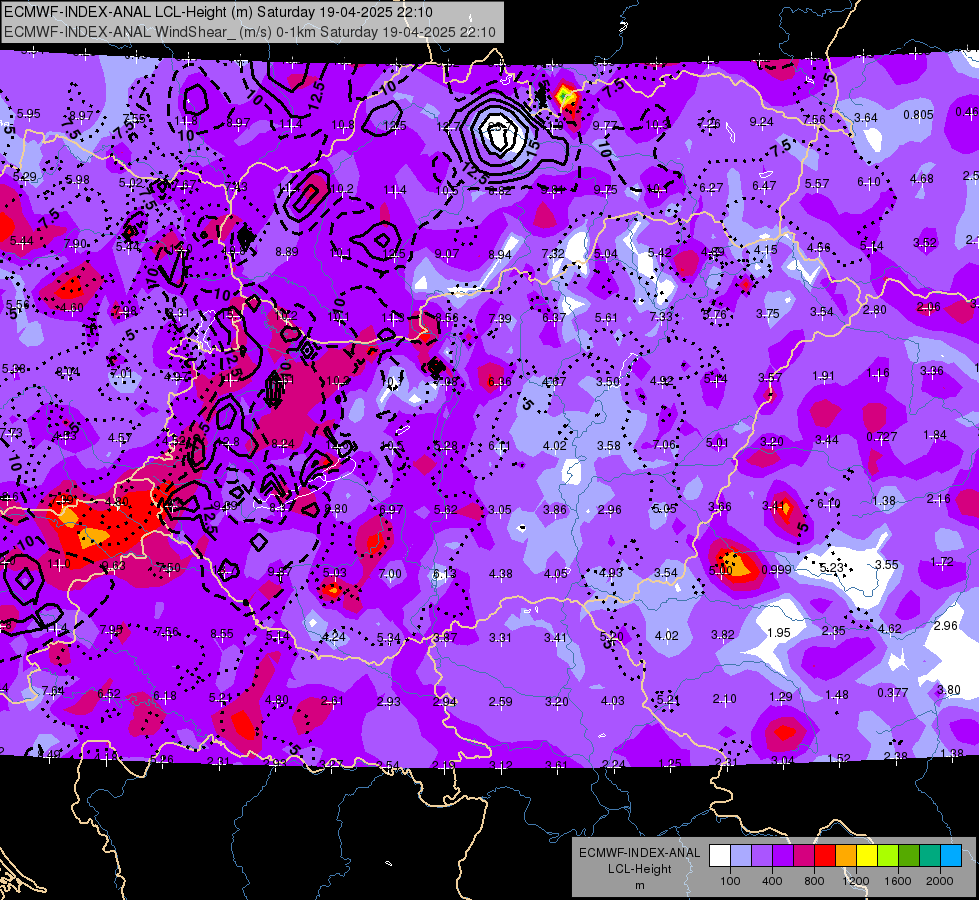Viewport: 979px width, 900px height.
Task: Click the wind shear value 2.35
Action: (834, 631)
